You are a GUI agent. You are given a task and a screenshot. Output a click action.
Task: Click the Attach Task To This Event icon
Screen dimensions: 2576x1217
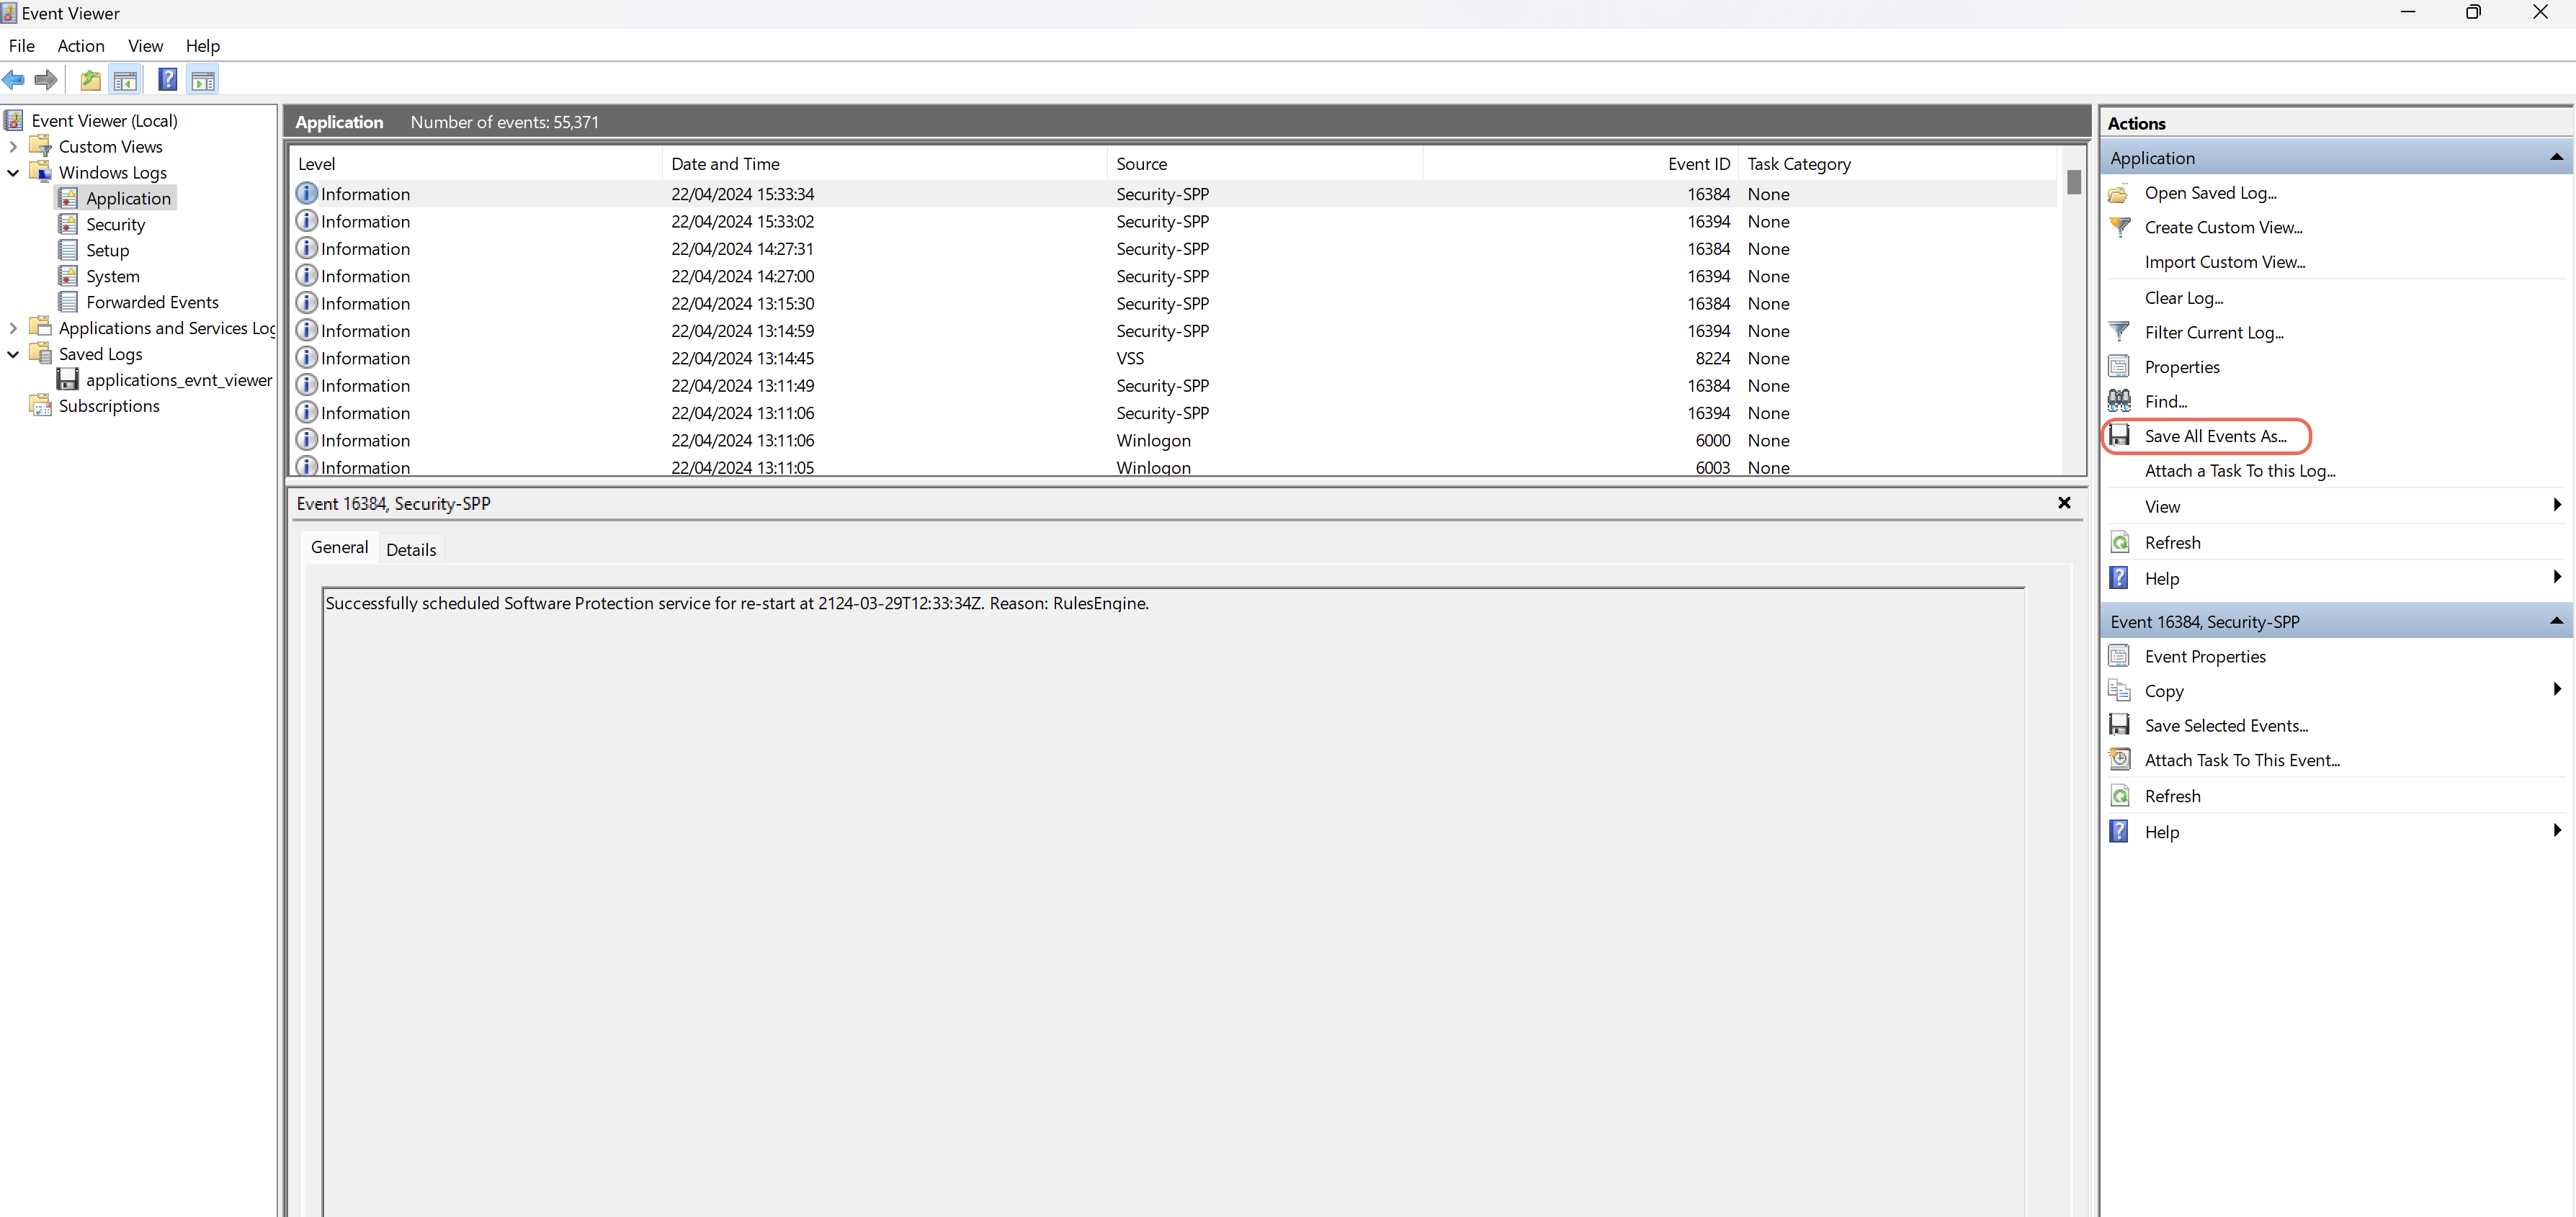pyautogui.click(x=2119, y=759)
